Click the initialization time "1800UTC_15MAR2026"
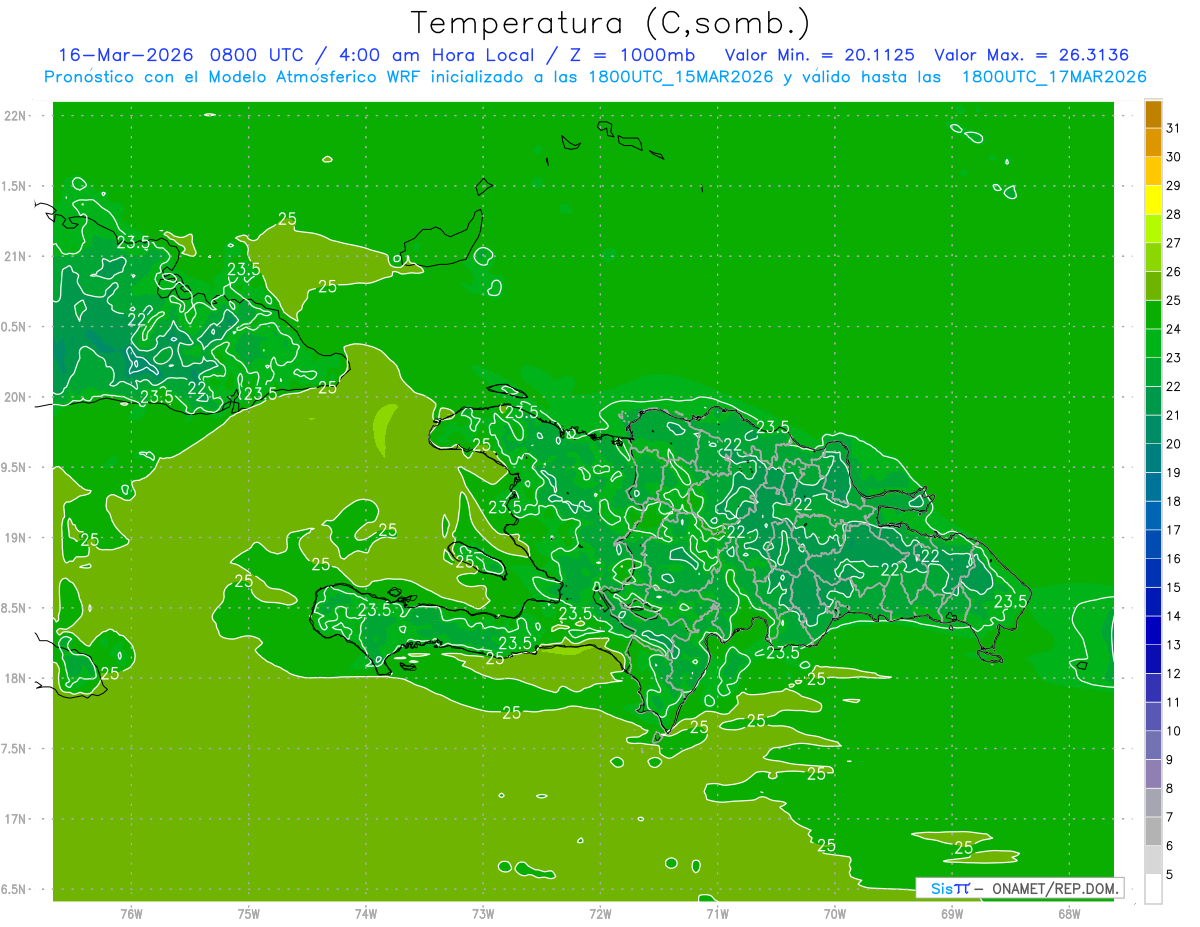The width and height of the screenshot is (1200, 927). pyautogui.click(x=682, y=77)
